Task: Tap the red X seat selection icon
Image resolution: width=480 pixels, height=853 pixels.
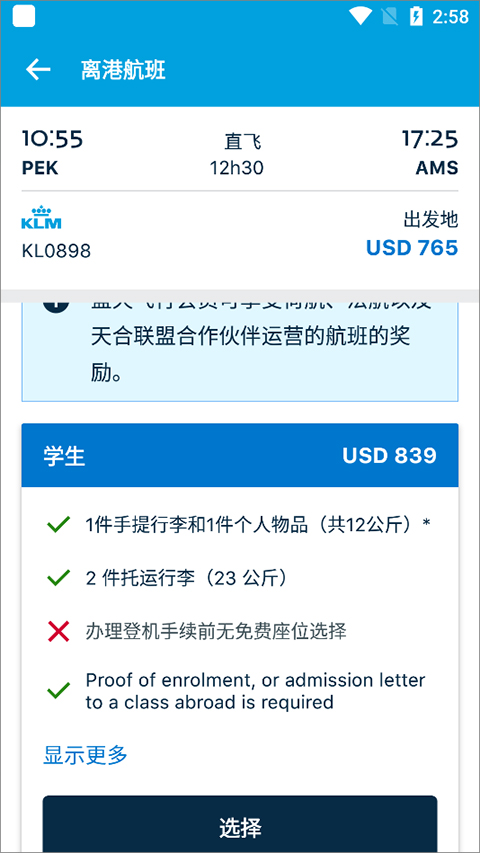Action: [x=58, y=632]
